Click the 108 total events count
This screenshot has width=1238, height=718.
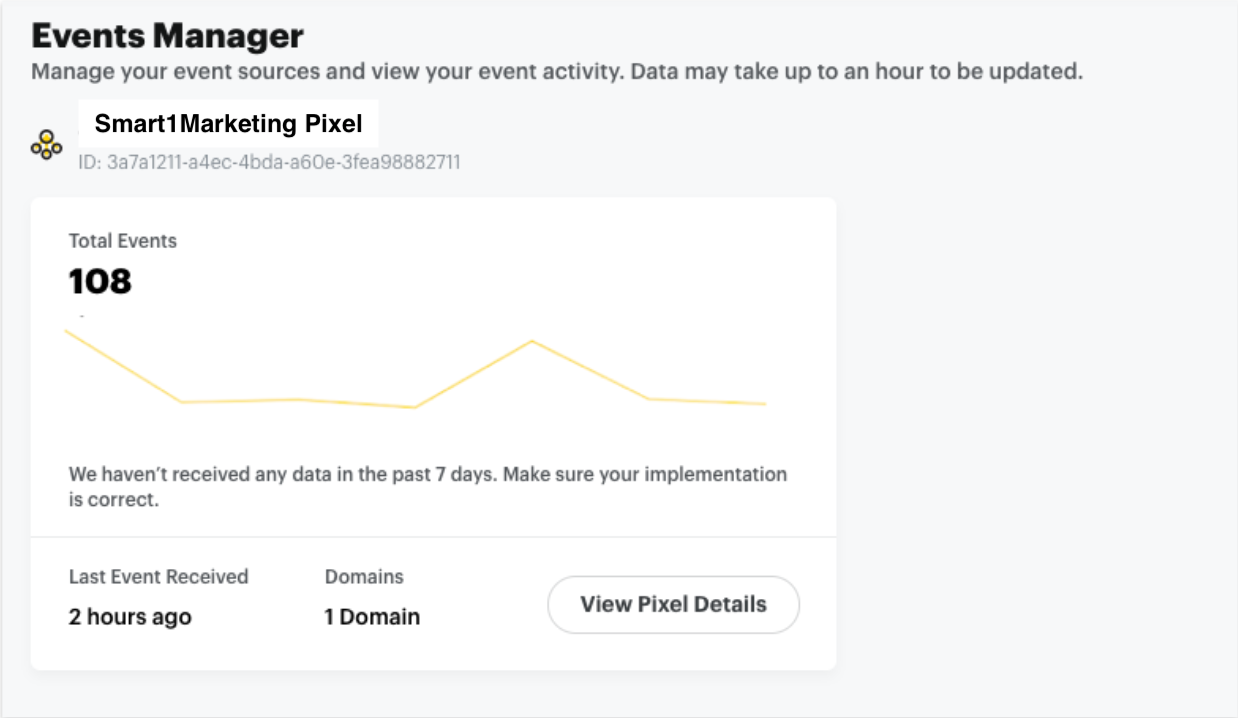coord(100,282)
